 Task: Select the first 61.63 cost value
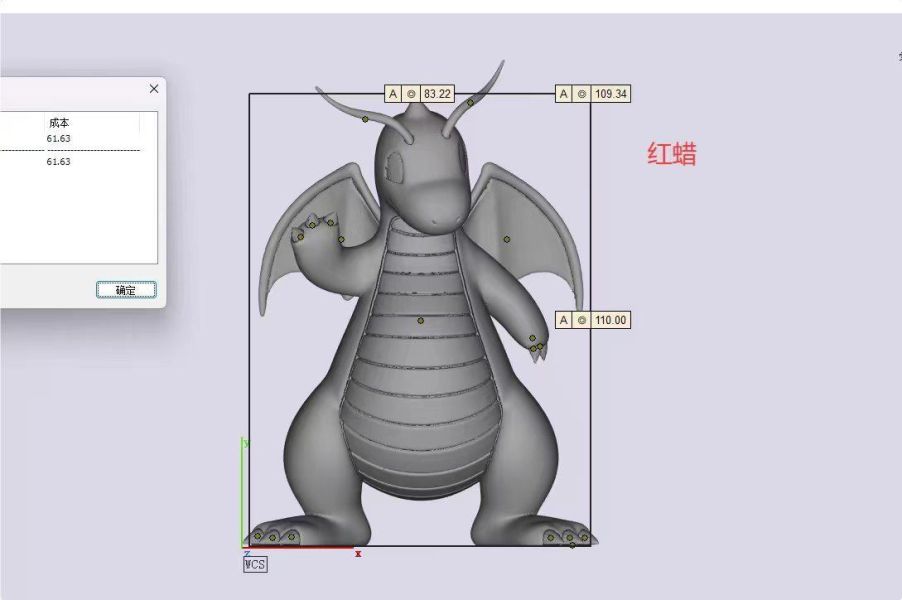59,139
